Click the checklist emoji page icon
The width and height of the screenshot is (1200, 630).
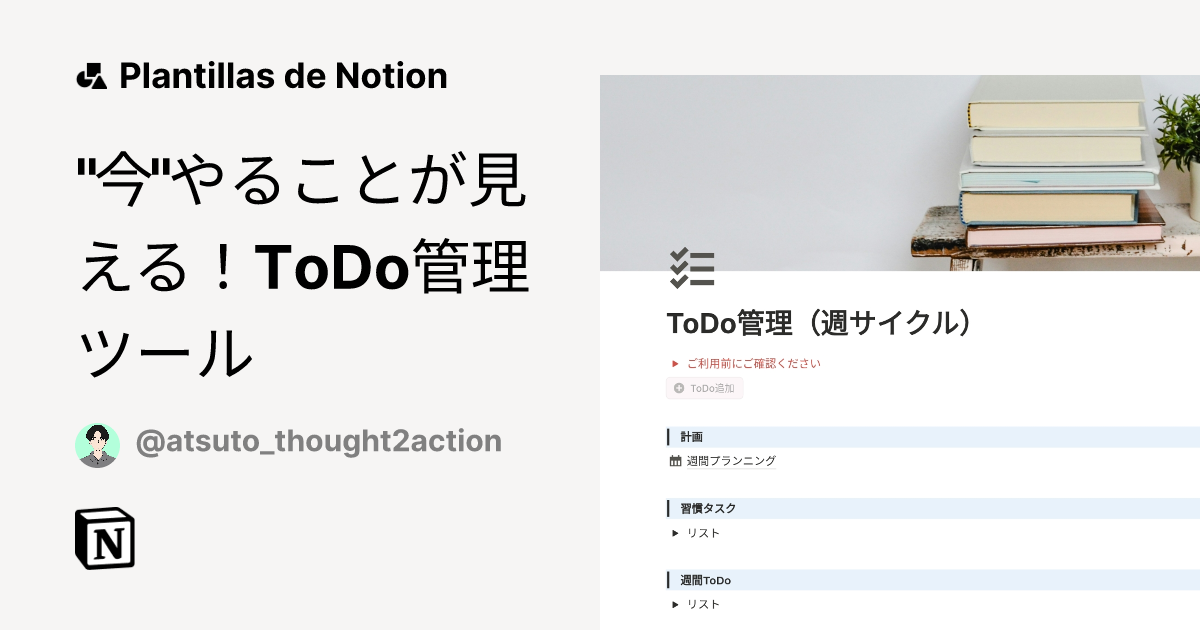coord(693,268)
